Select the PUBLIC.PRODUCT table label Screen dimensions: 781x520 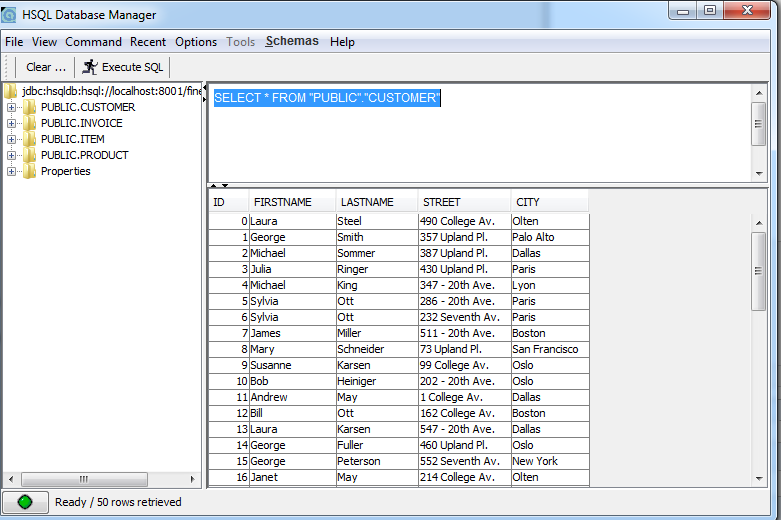(x=84, y=155)
